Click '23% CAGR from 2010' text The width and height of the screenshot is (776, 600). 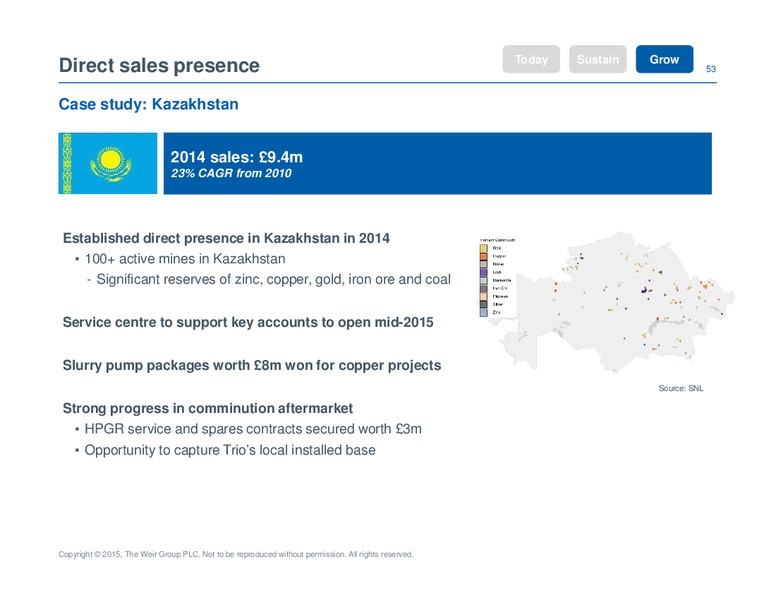point(231,173)
